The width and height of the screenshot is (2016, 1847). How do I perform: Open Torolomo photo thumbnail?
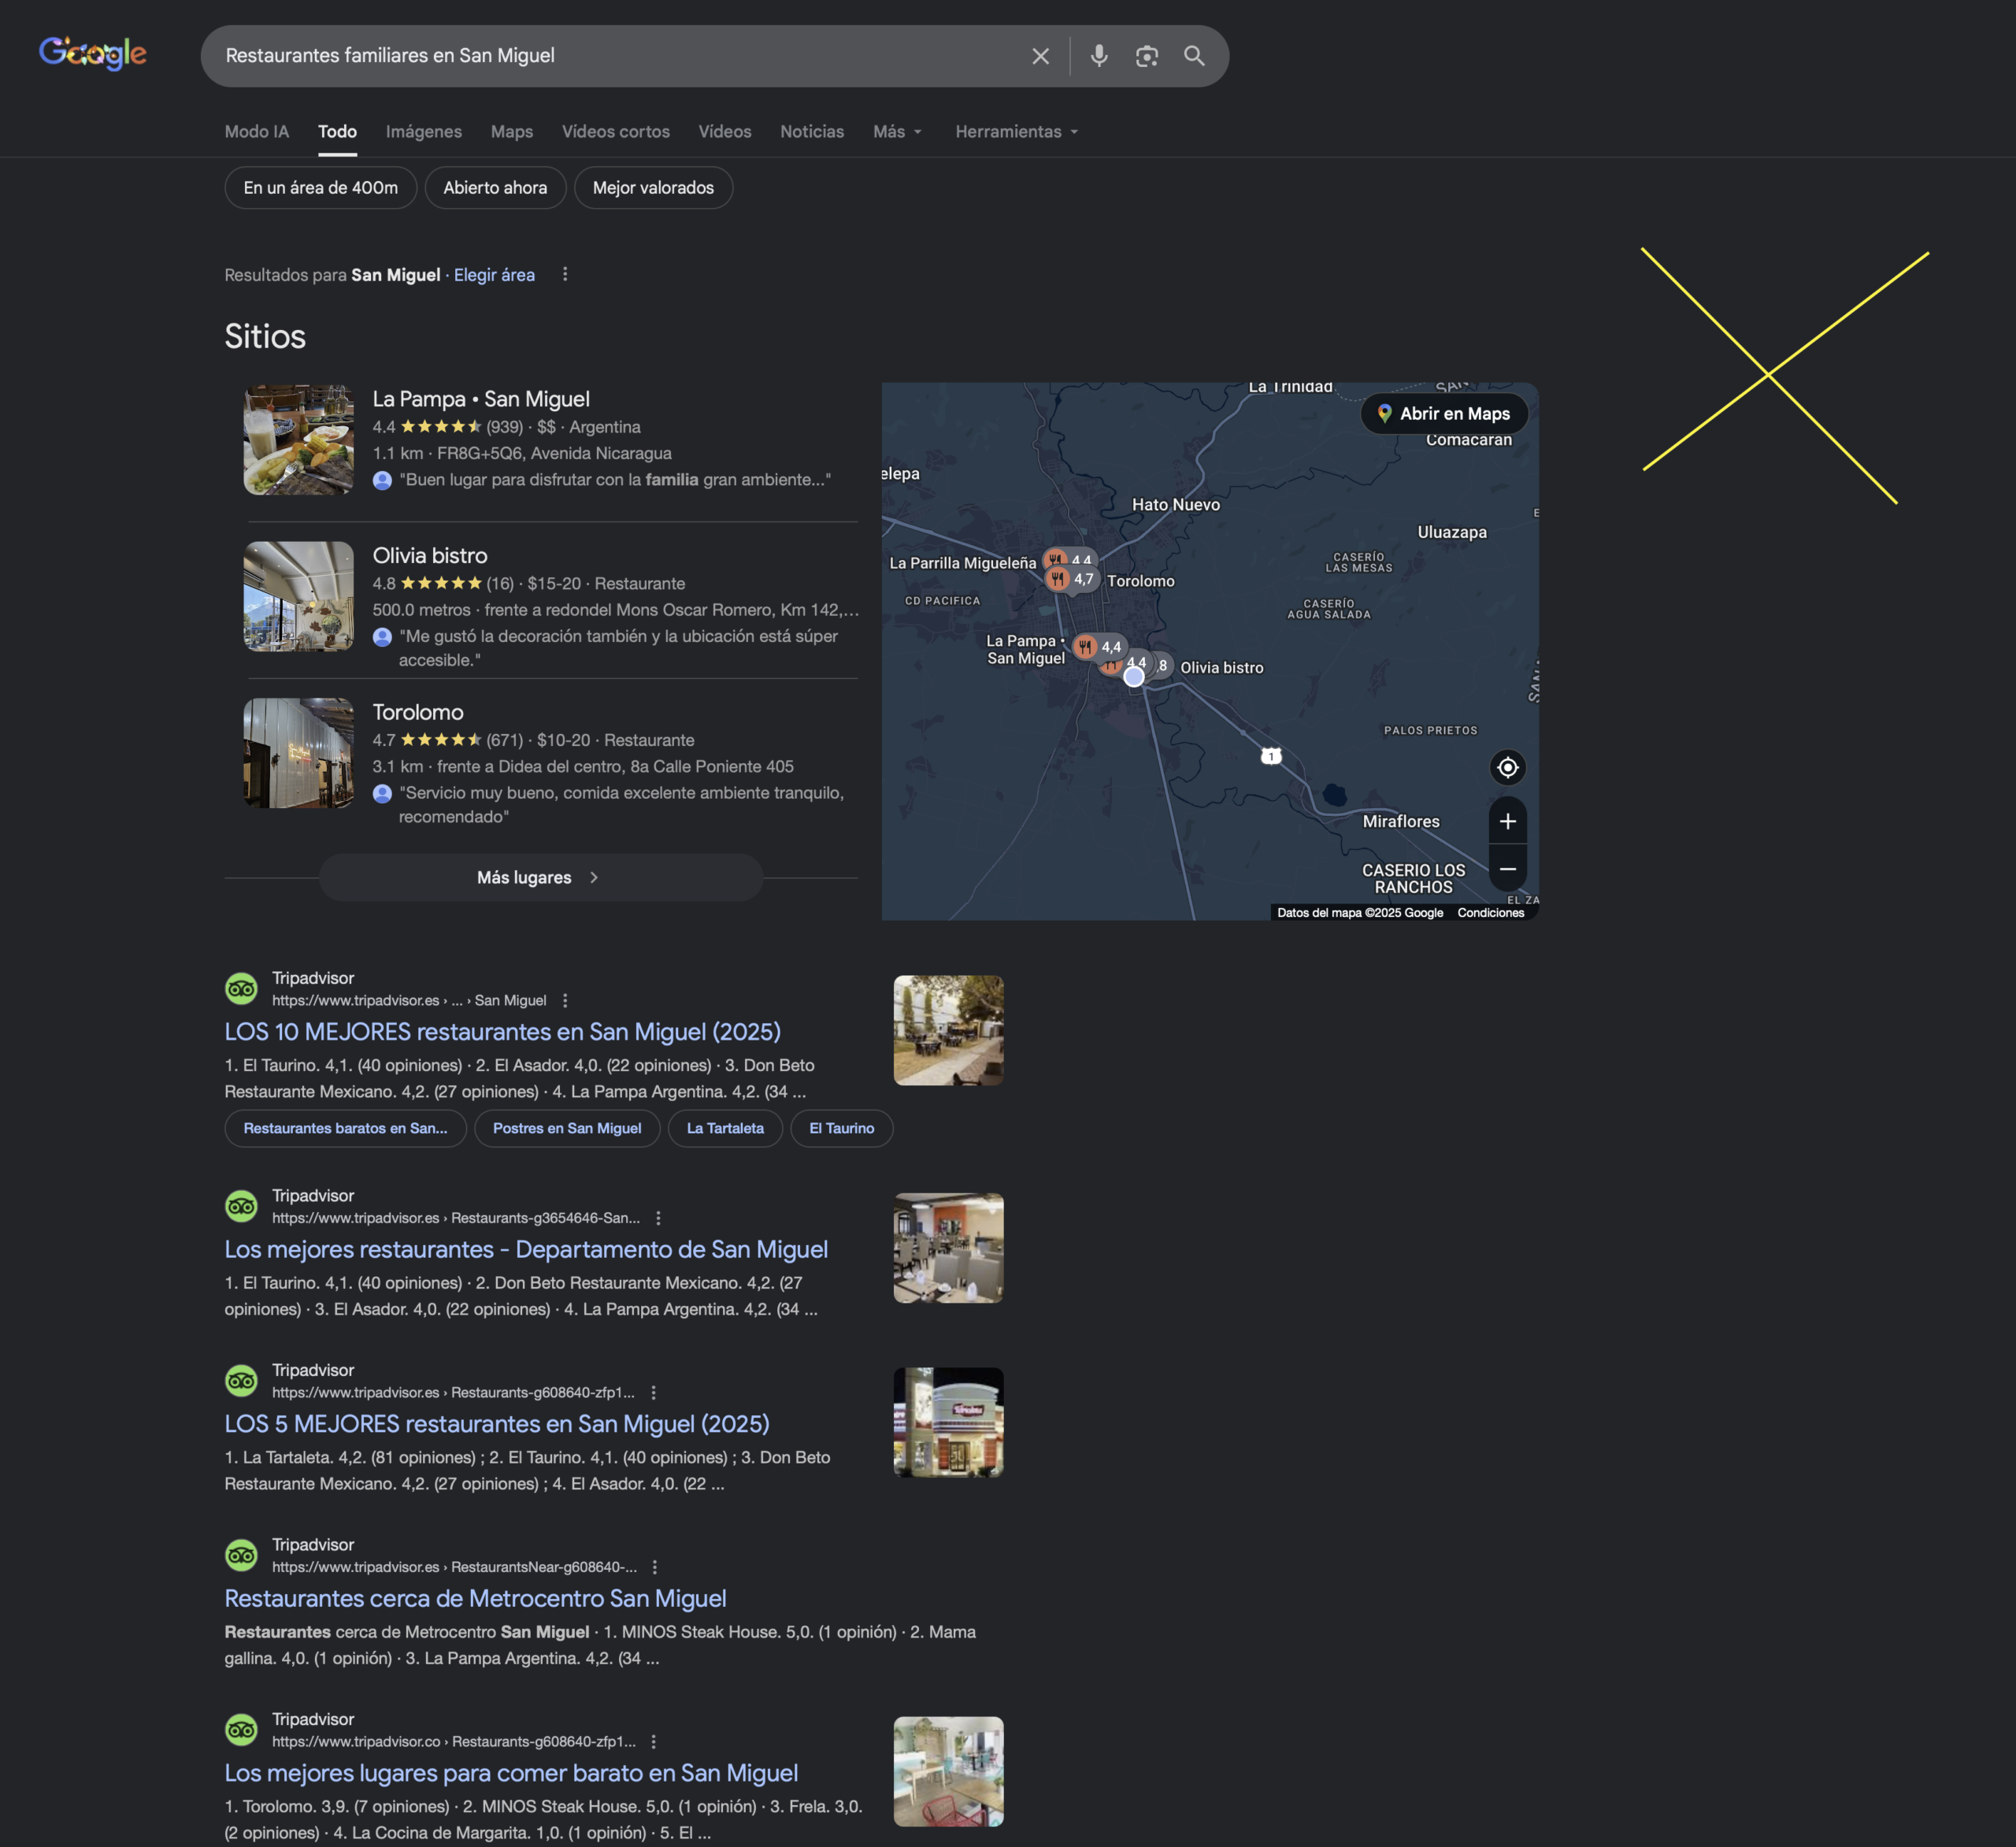pyautogui.click(x=299, y=753)
